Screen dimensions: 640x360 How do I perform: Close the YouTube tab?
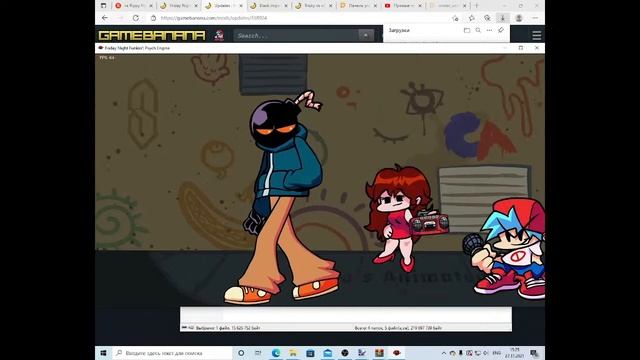(420, 6)
